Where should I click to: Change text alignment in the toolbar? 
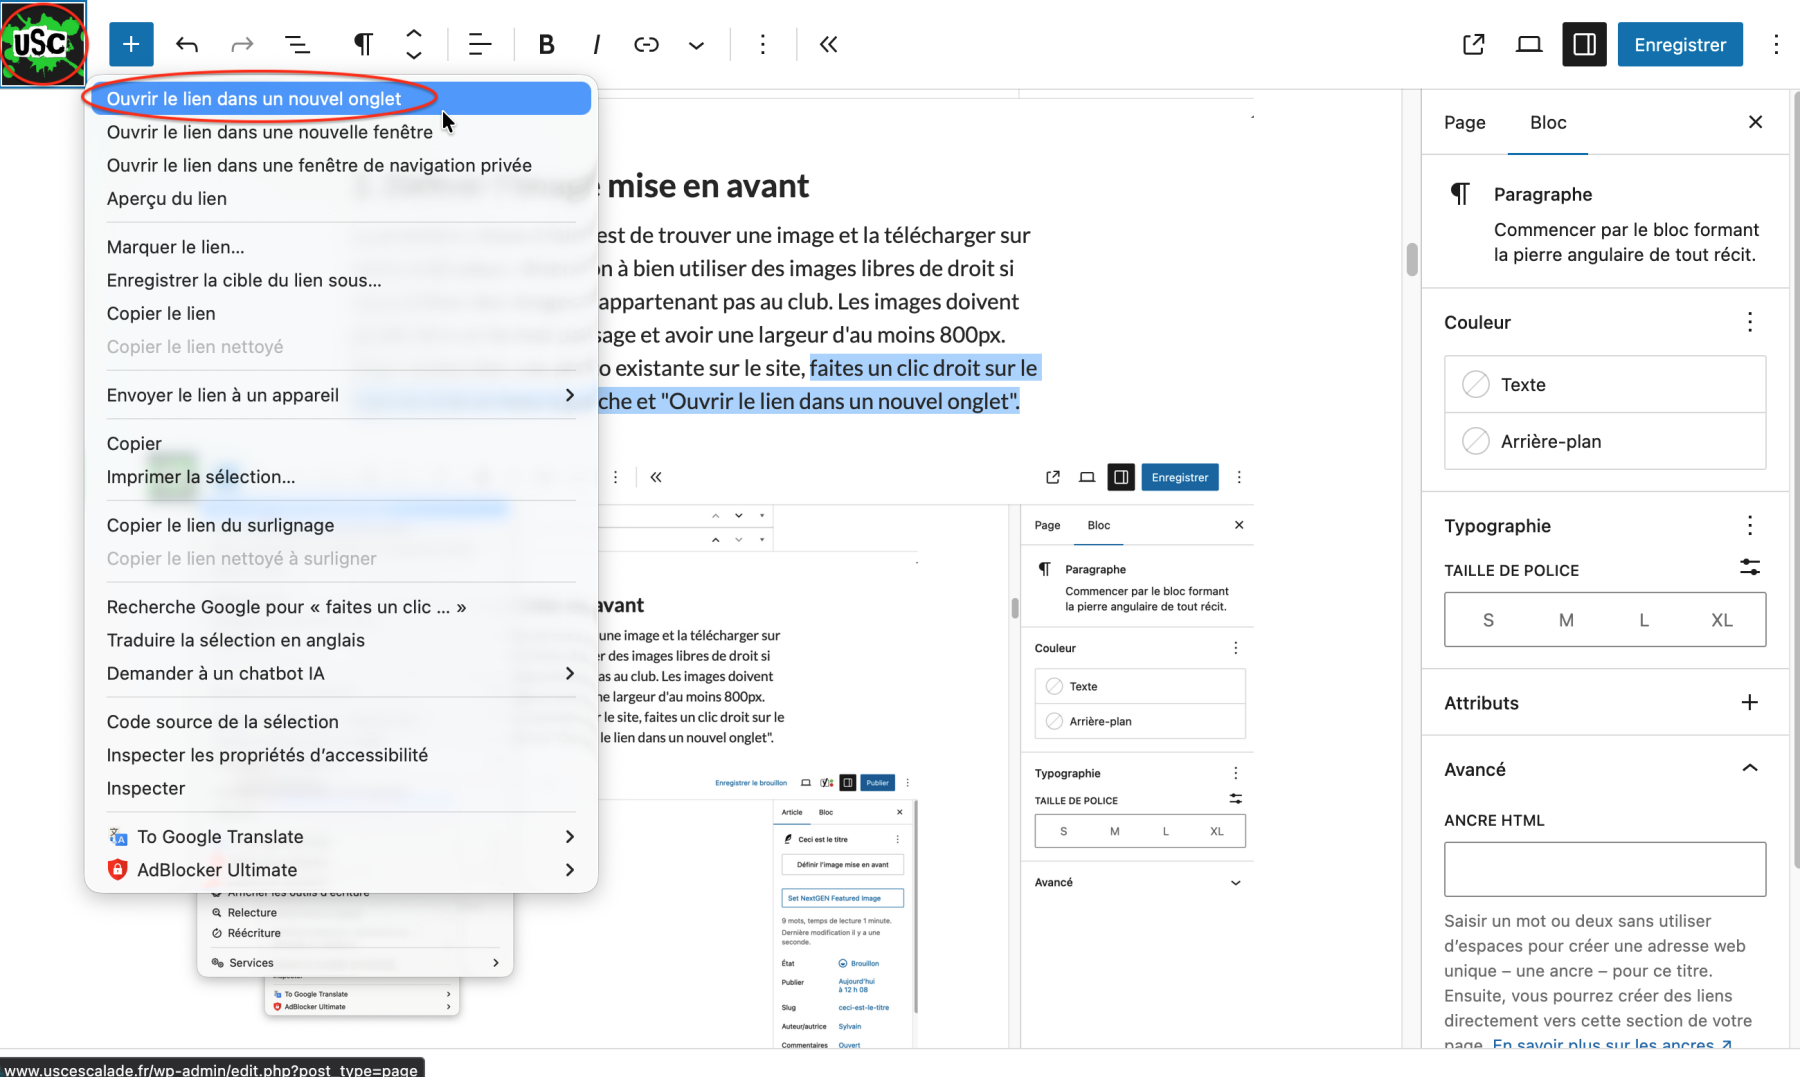click(x=480, y=44)
